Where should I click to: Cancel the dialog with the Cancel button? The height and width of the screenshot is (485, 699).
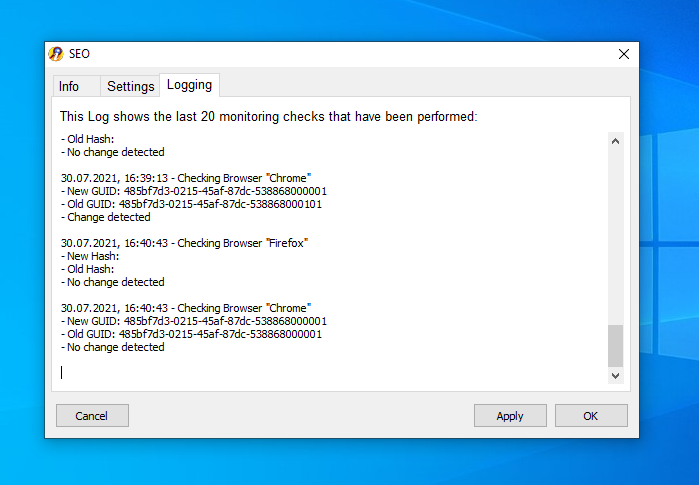pyautogui.click(x=92, y=415)
